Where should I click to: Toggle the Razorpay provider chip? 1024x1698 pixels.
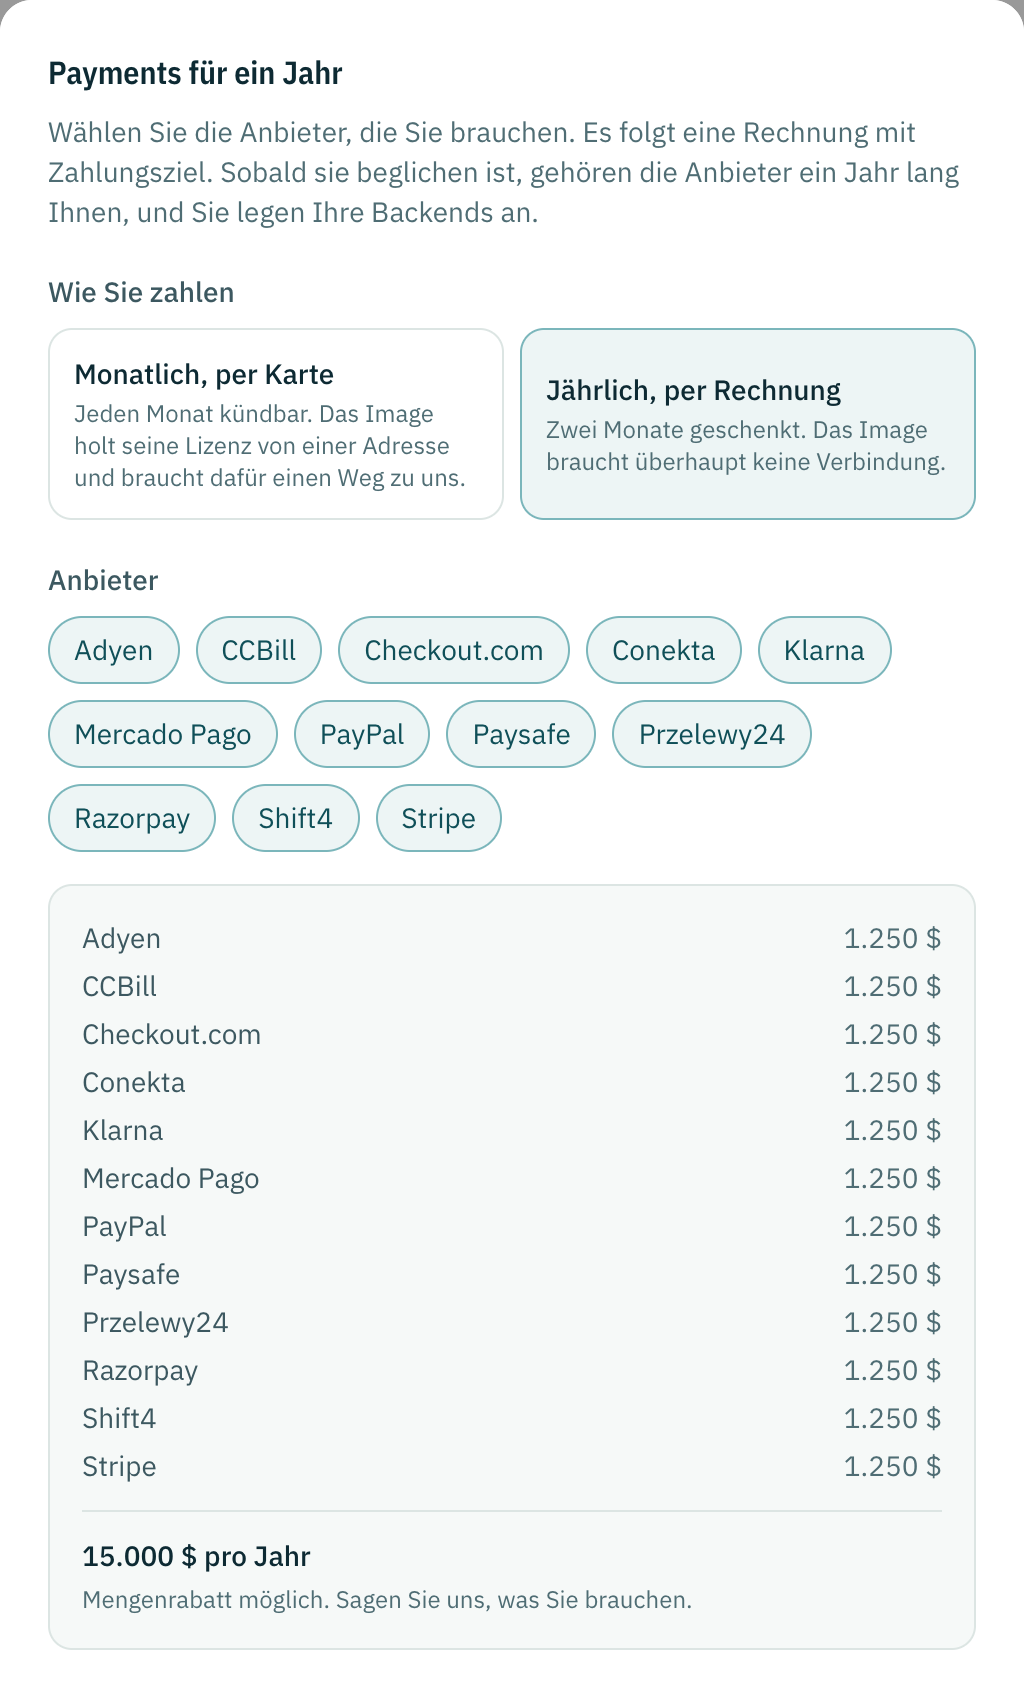click(x=132, y=818)
